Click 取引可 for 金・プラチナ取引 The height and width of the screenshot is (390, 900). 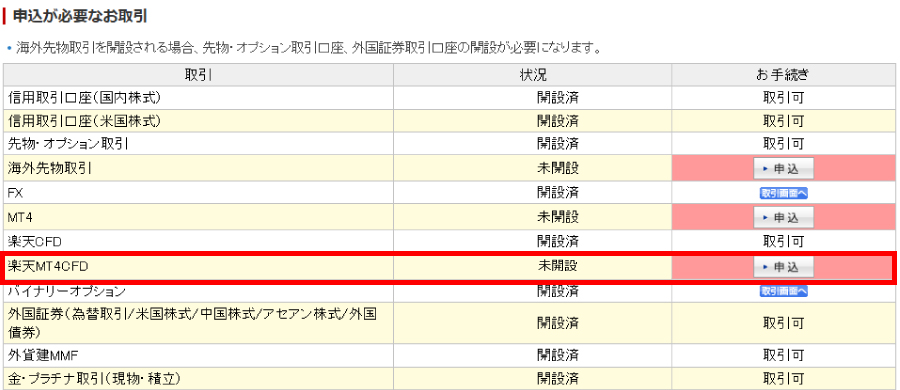(783, 379)
